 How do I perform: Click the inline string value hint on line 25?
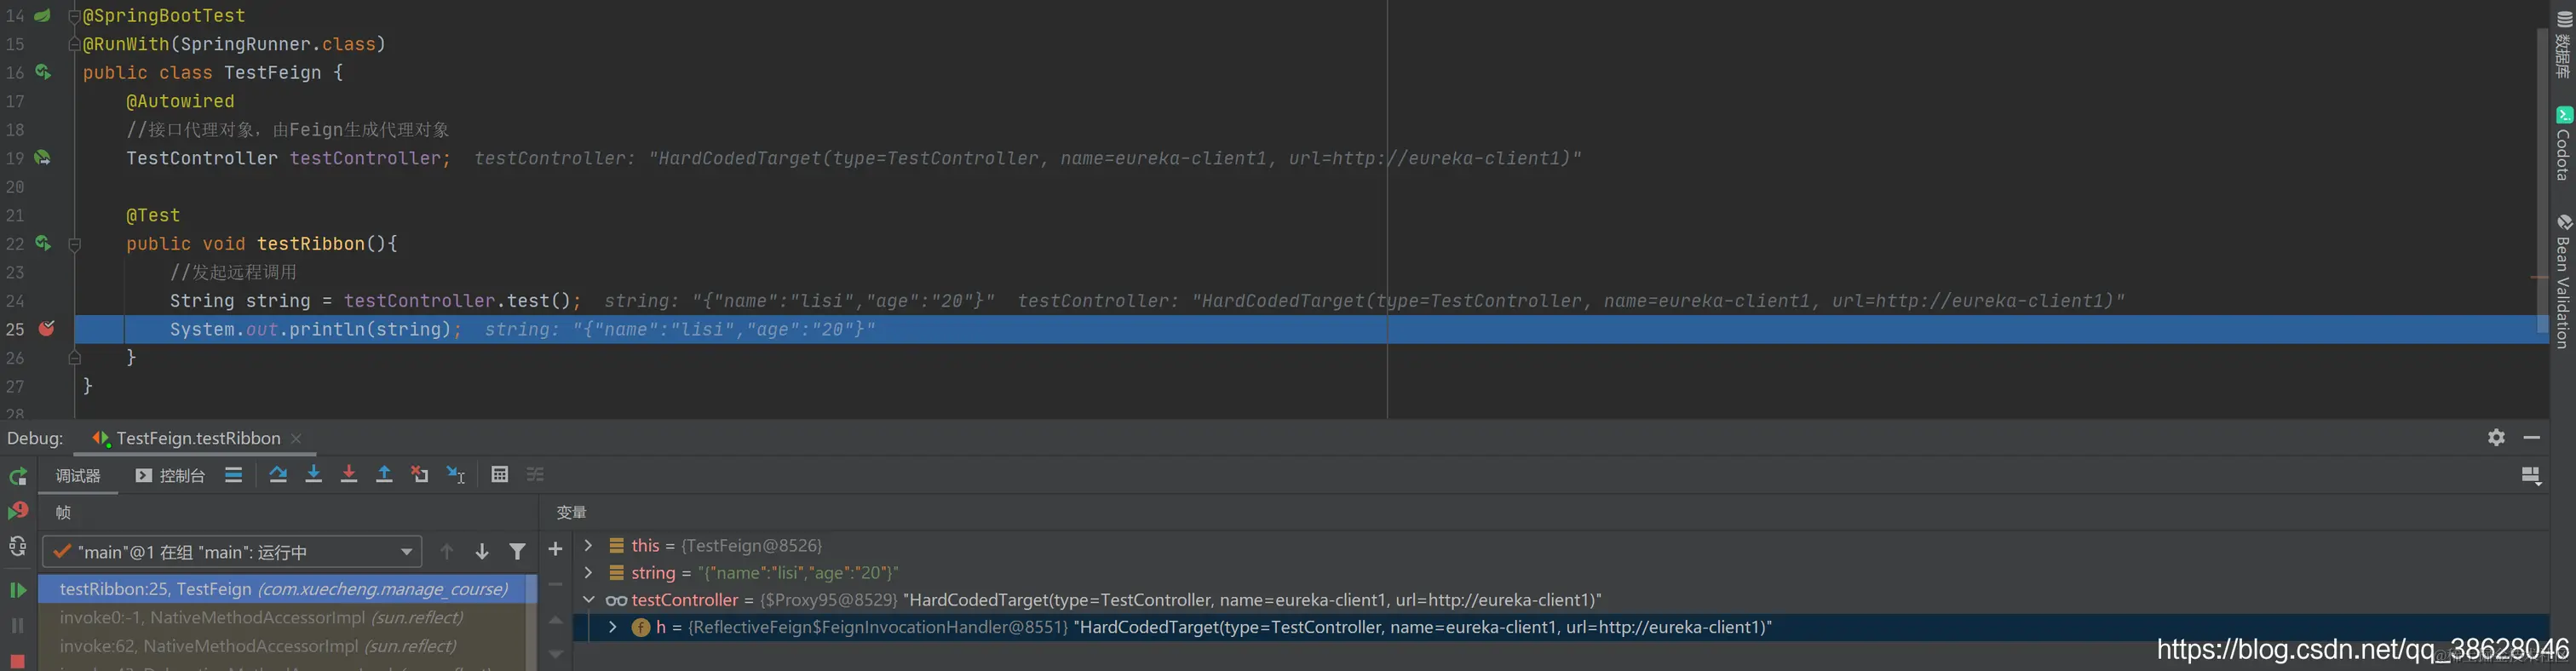[x=680, y=329]
